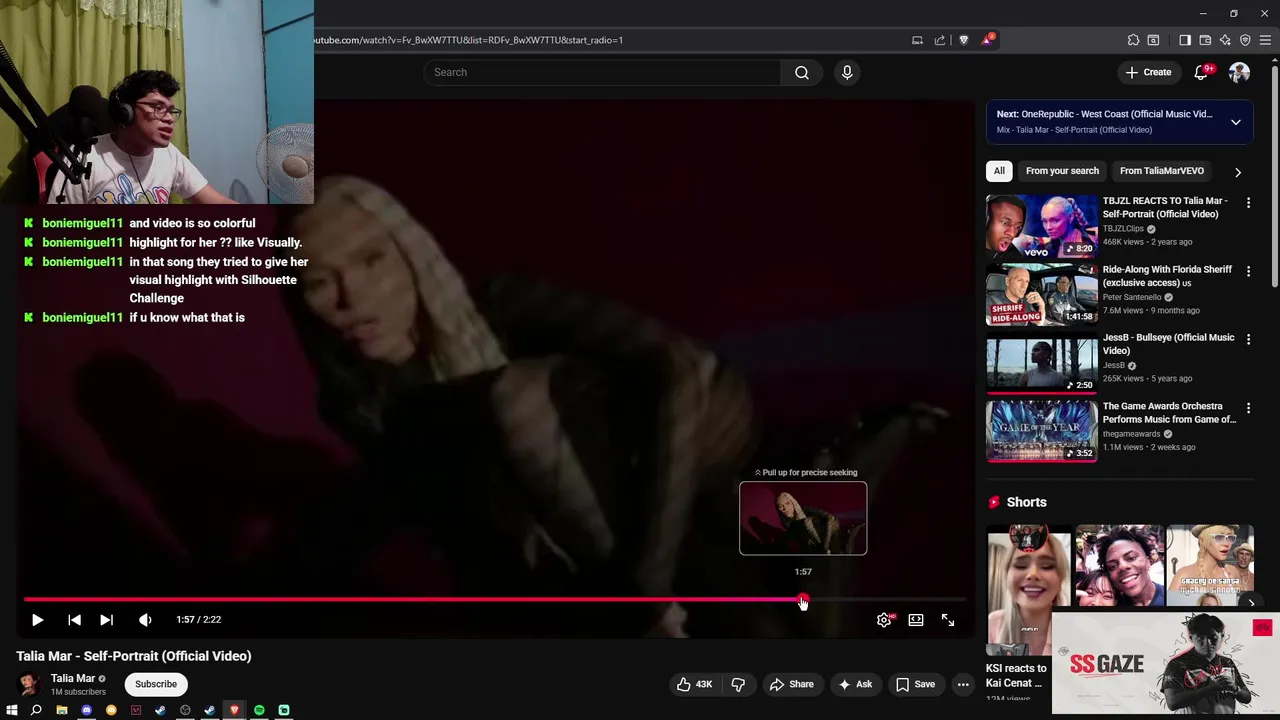Viewport: 1280px width, 720px height.
Task: Show more filter chips with the arrow
Action: click(x=1238, y=172)
